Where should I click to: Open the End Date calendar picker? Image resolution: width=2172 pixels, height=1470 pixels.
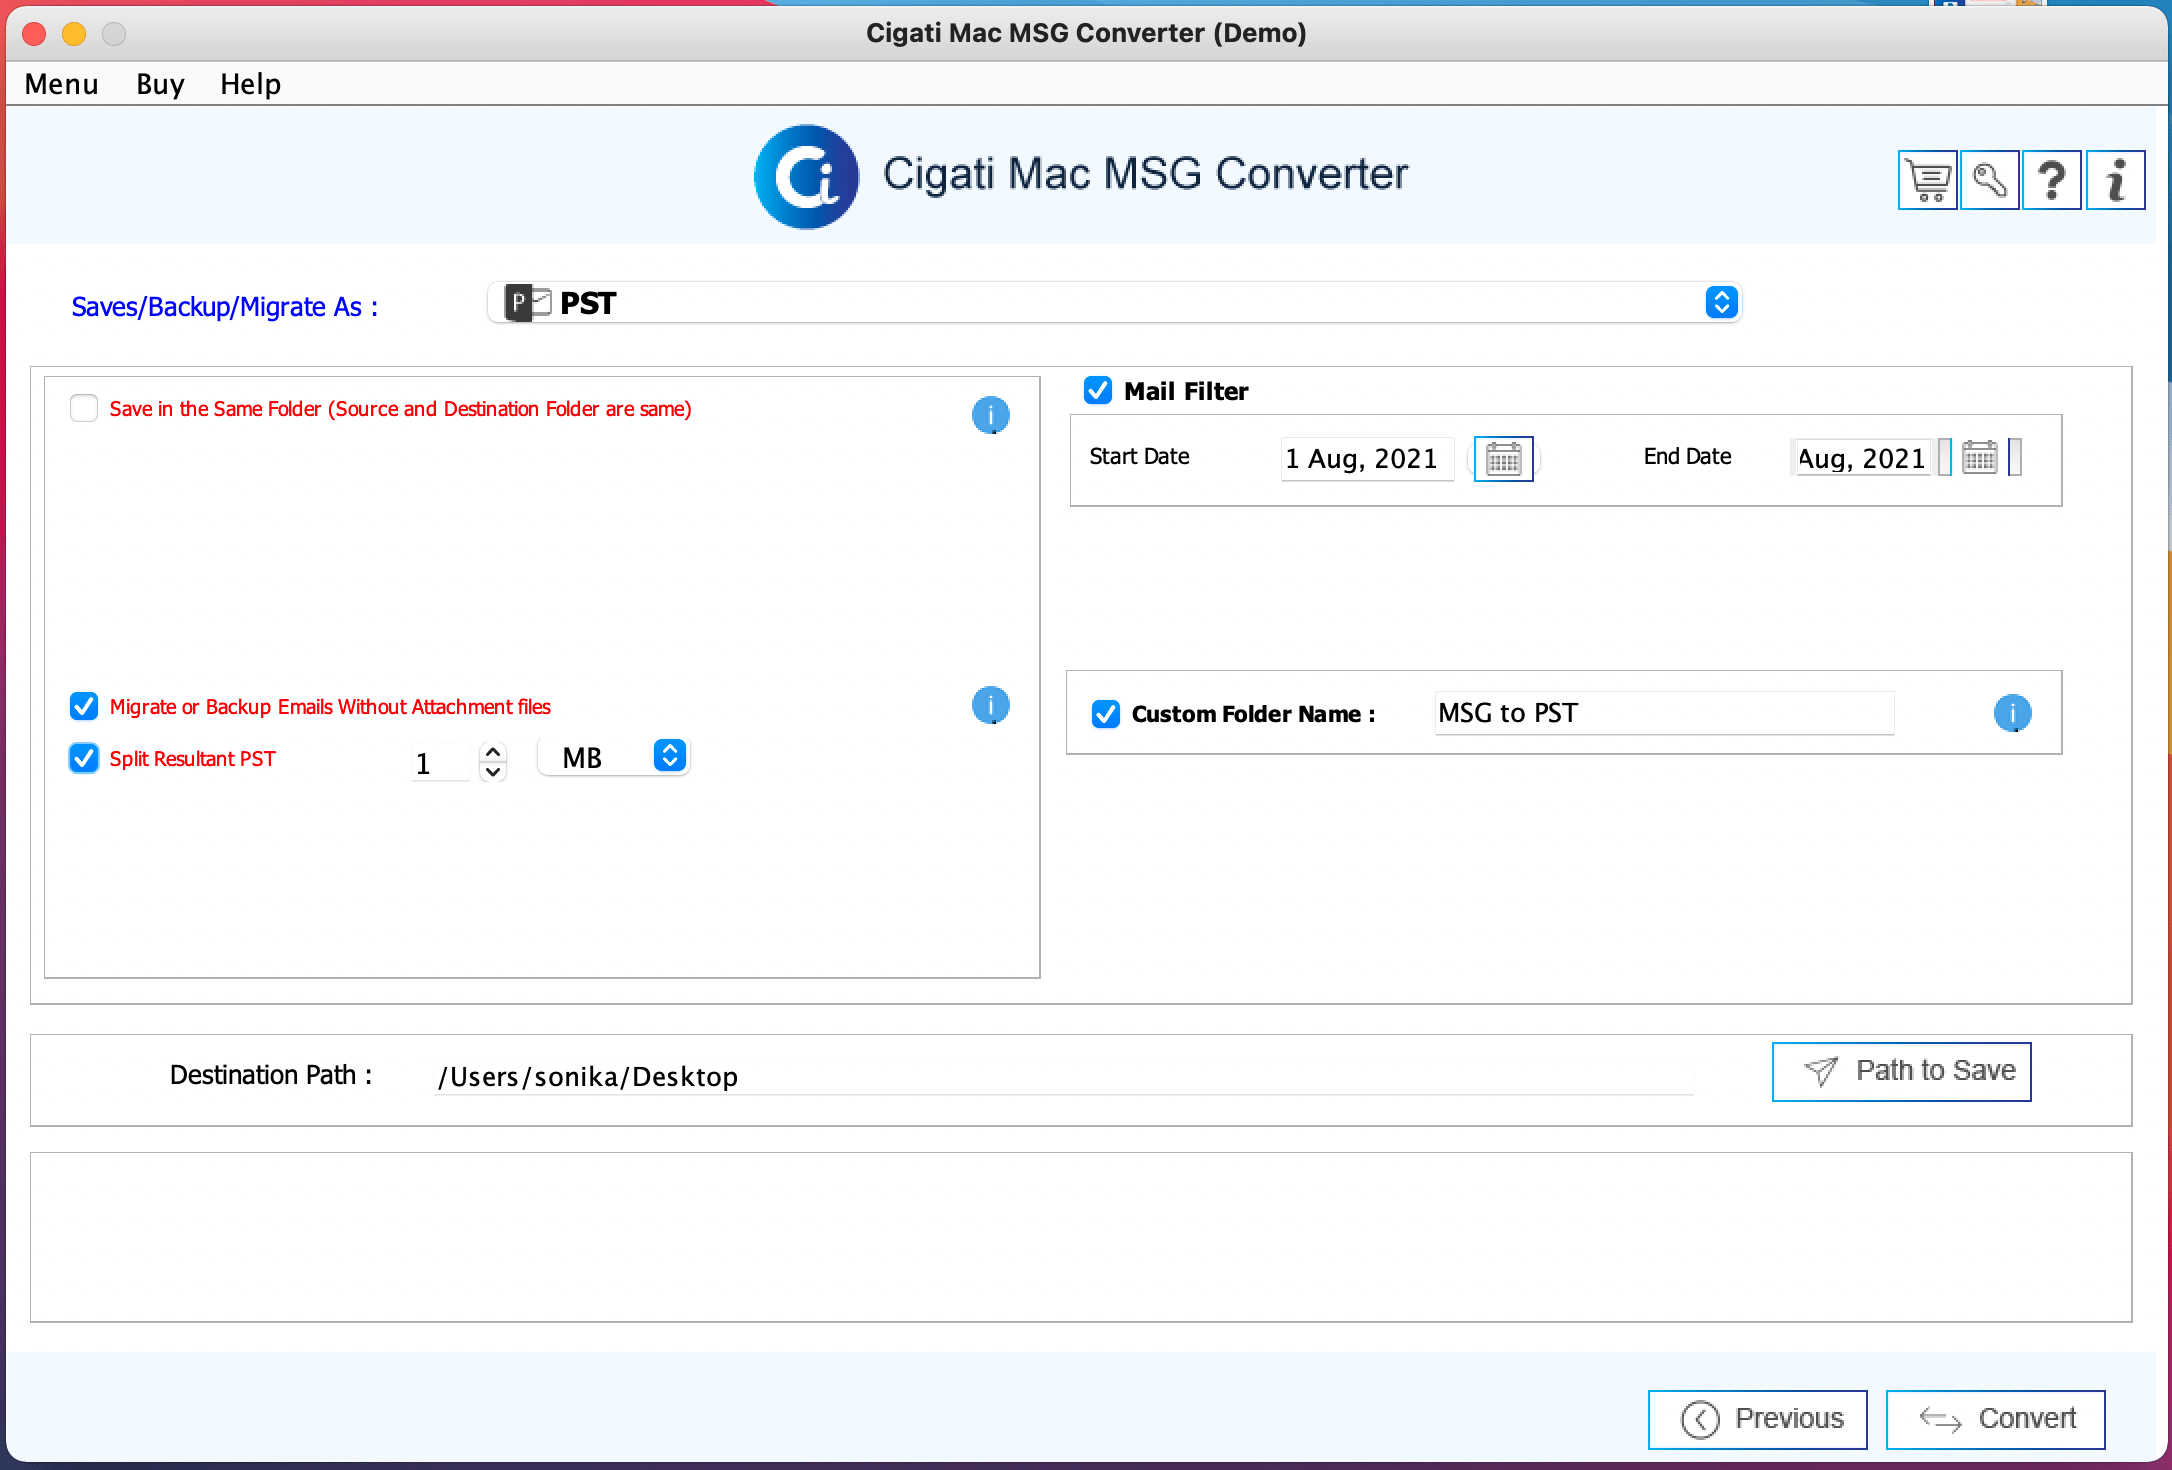[1979, 458]
